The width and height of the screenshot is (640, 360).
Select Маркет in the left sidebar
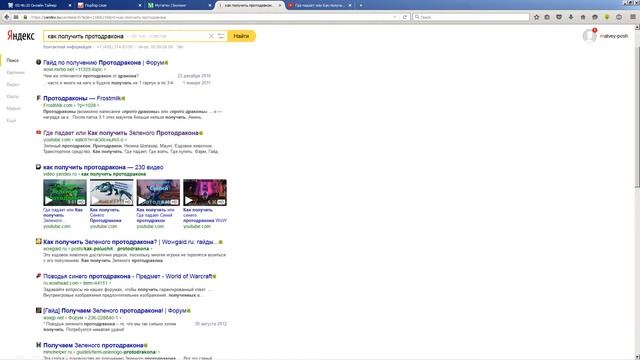point(13,108)
